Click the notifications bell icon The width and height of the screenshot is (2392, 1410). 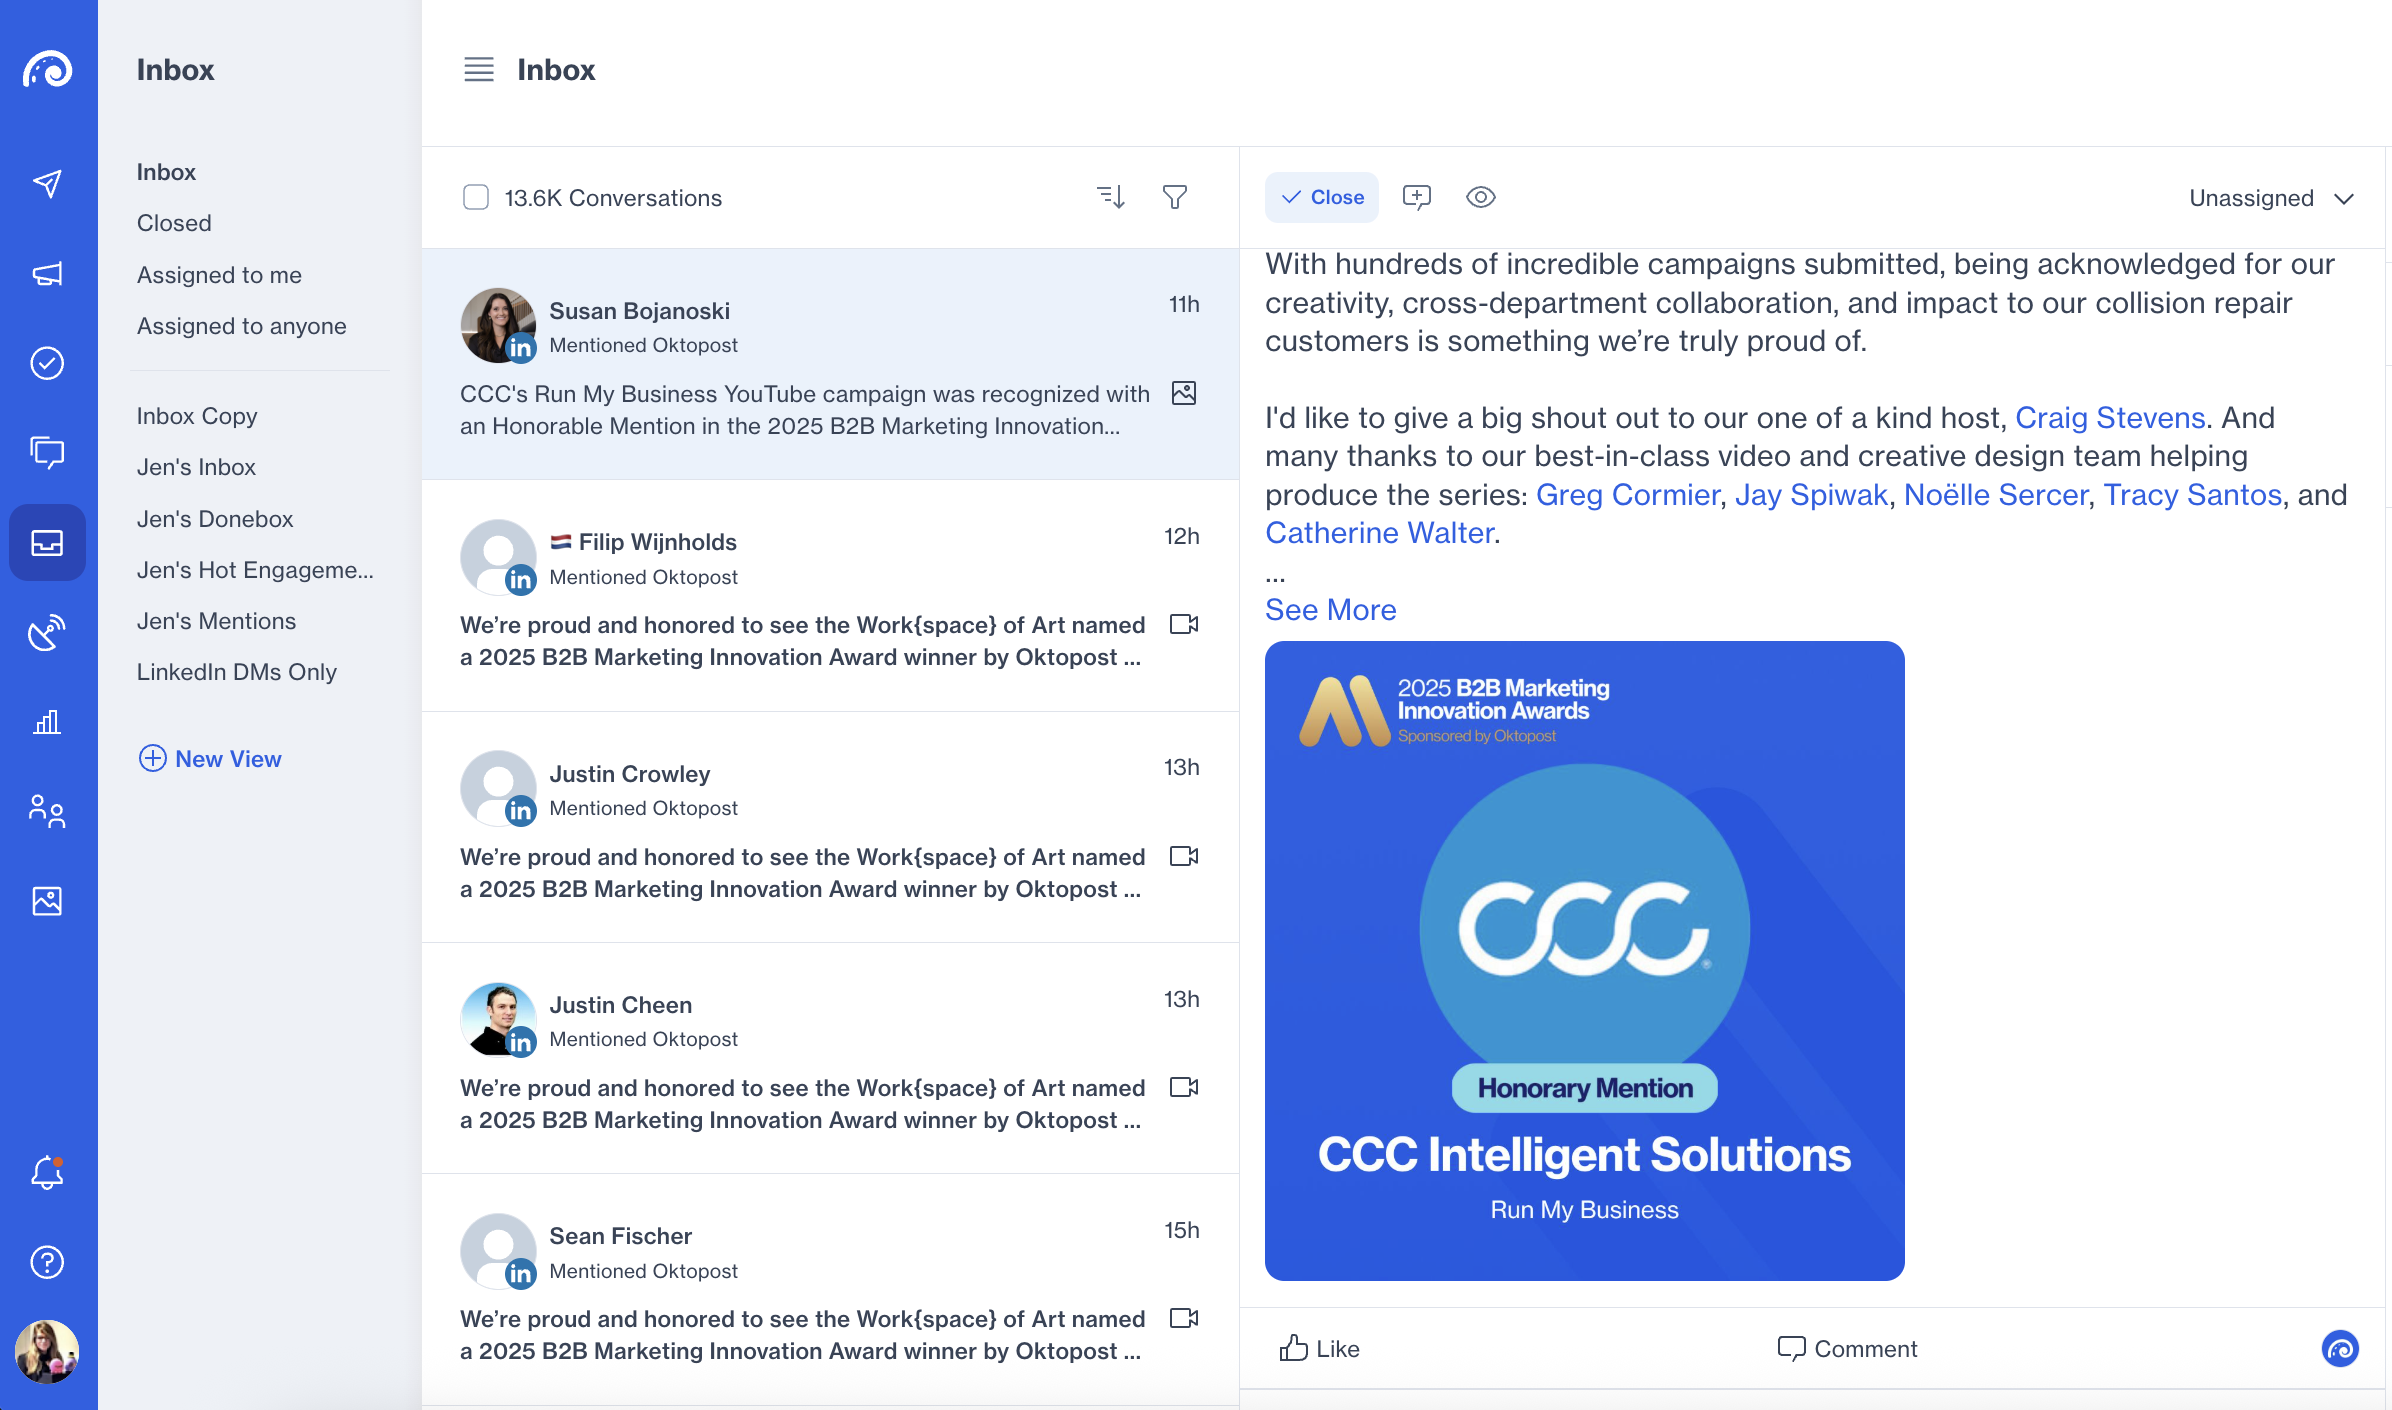47,1173
